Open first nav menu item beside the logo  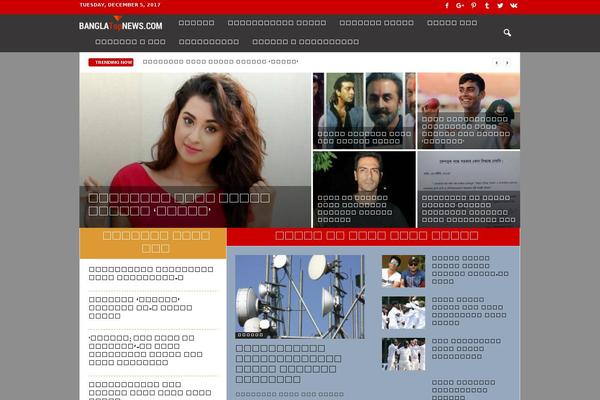coord(196,23)
